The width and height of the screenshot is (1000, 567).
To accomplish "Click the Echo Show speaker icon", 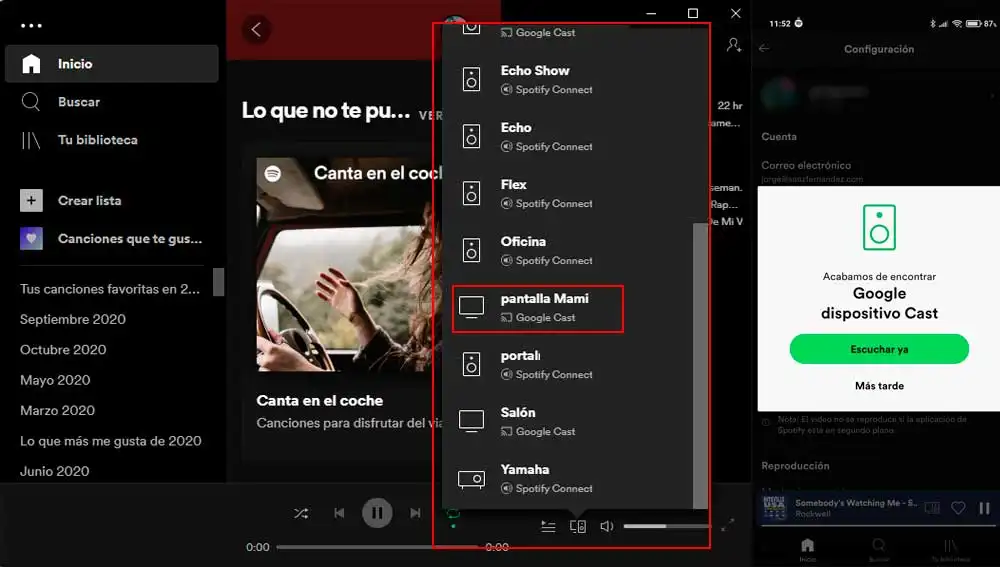I will pyautogui.click(x=471, y=79).
